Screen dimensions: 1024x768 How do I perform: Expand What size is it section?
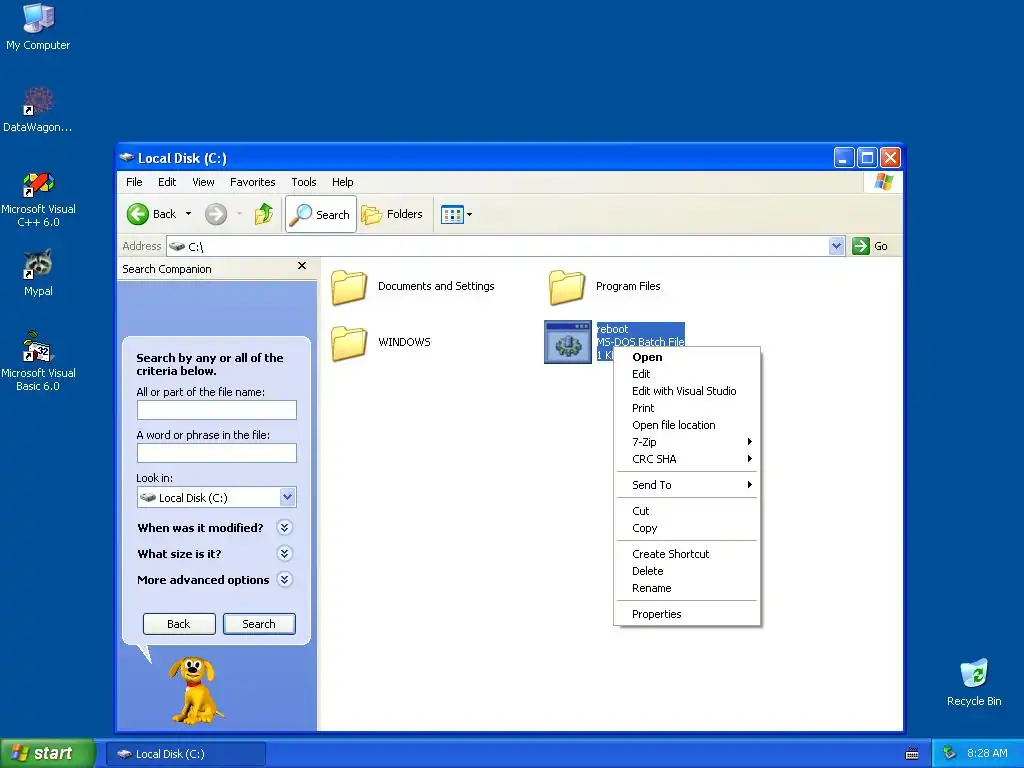[x=284, y=554]
